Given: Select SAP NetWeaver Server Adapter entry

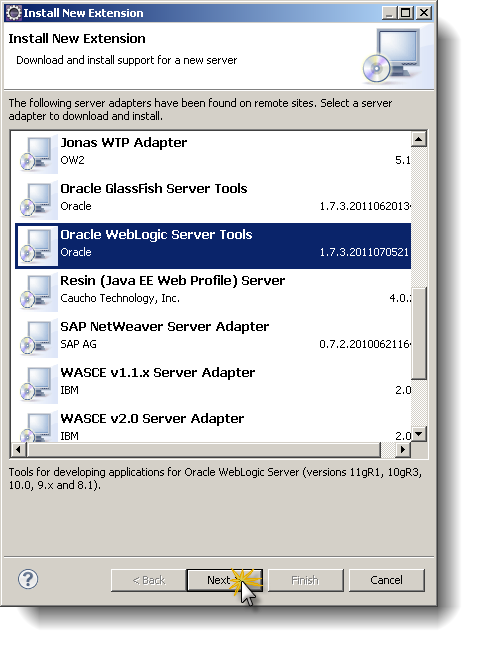Looking at the screenshot, I should (x=213, y=338).
